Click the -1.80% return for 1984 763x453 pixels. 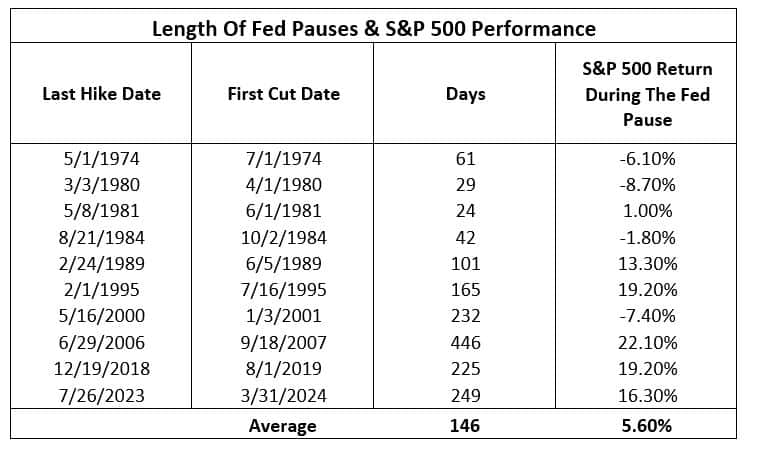647,237
